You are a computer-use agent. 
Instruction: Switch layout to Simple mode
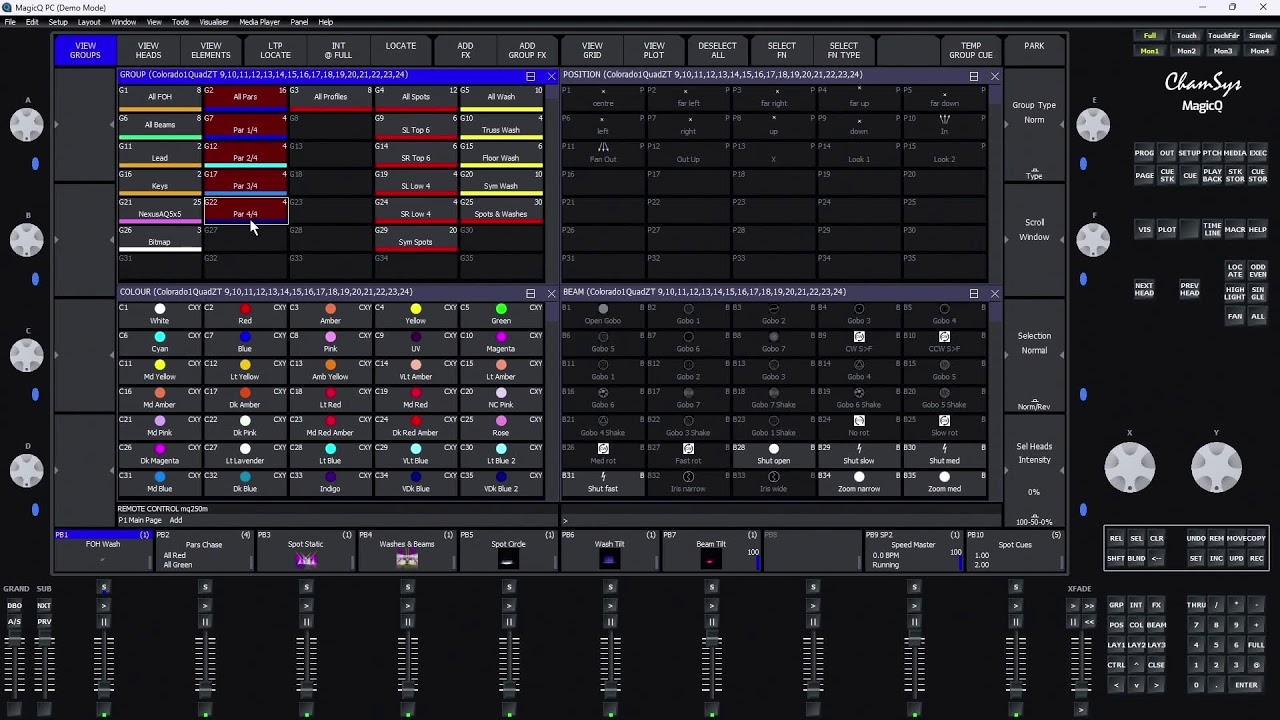pyautogui.click(x=1260, y=36)
